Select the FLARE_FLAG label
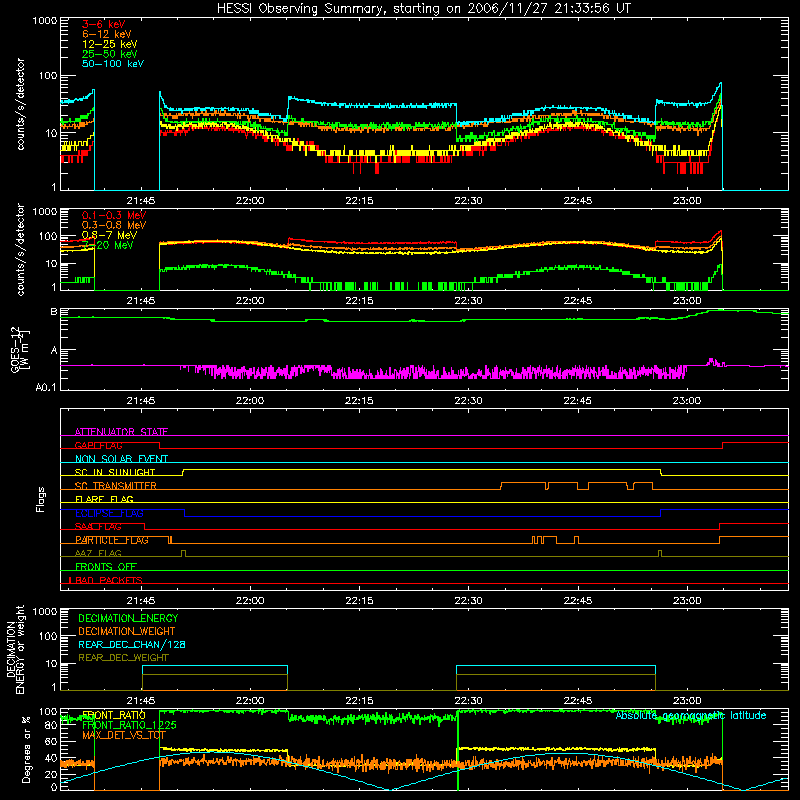800x800 pixels. click(x=104, y=499)
